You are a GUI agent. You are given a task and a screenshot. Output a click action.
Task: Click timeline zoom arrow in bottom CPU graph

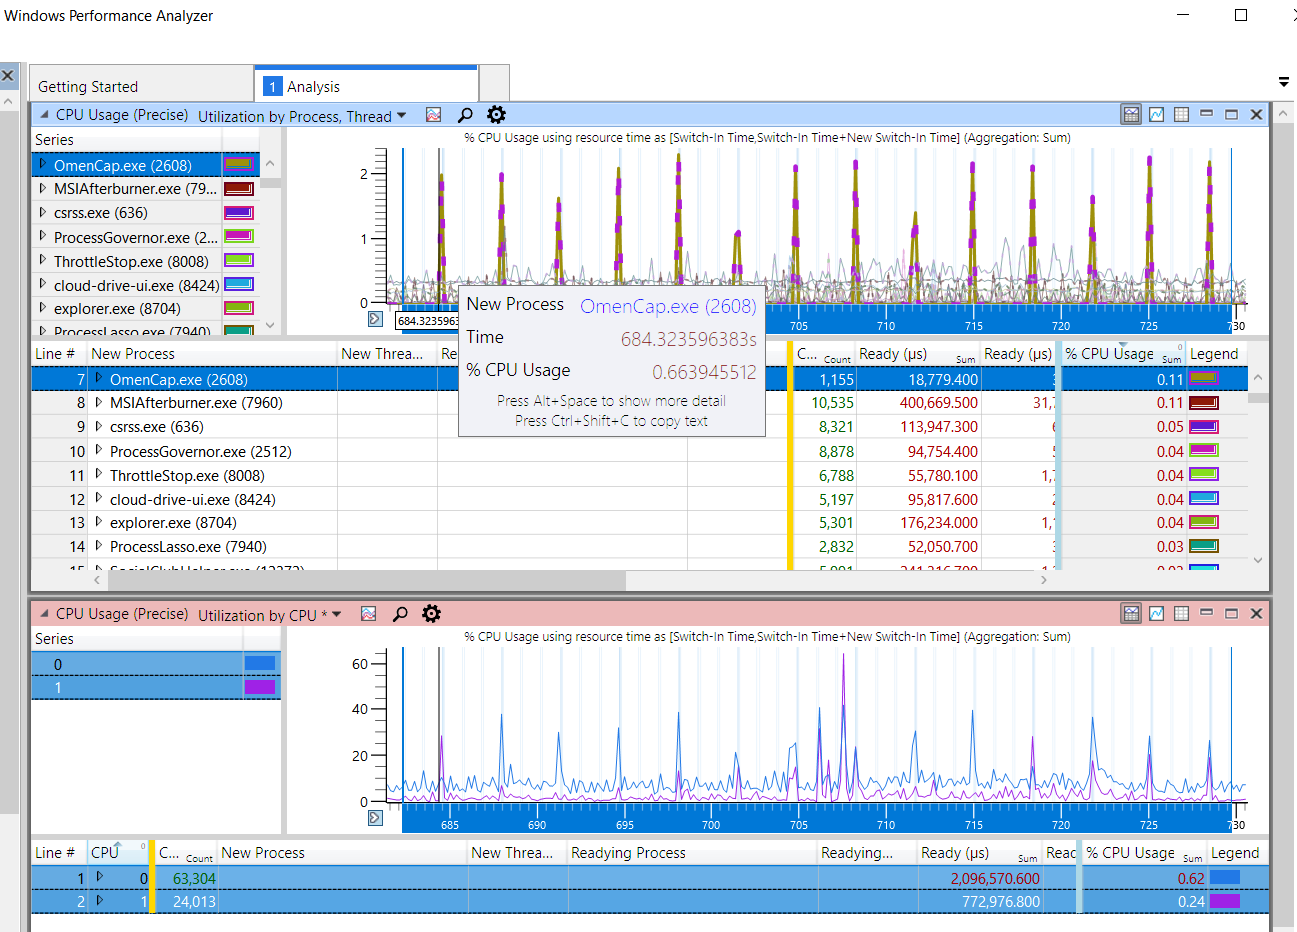[x=375, y=818]
